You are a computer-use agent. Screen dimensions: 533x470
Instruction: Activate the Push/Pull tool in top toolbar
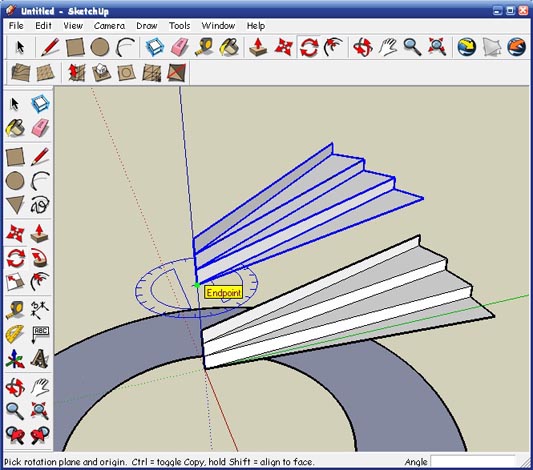tap(258, 47)
